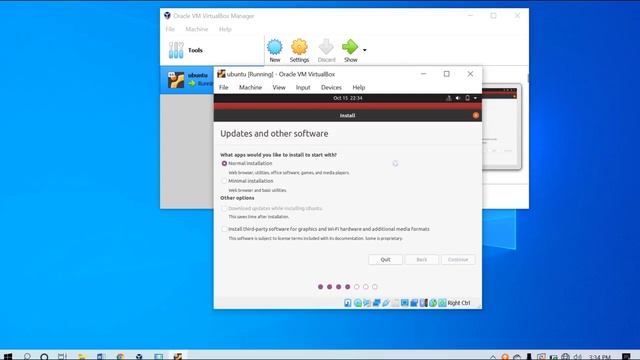Click the optical disk icon in VM status bar

coord(358,303)
